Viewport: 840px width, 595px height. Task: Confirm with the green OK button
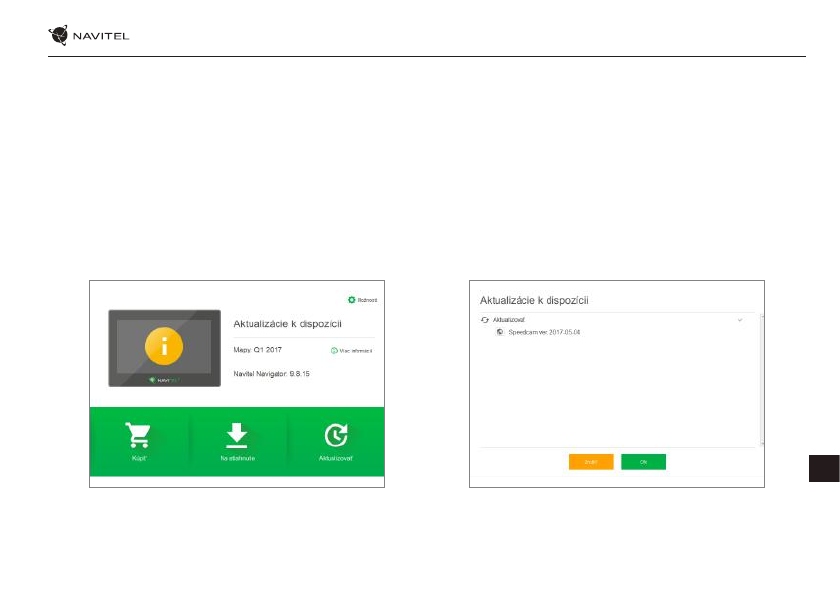coord(643,462)
